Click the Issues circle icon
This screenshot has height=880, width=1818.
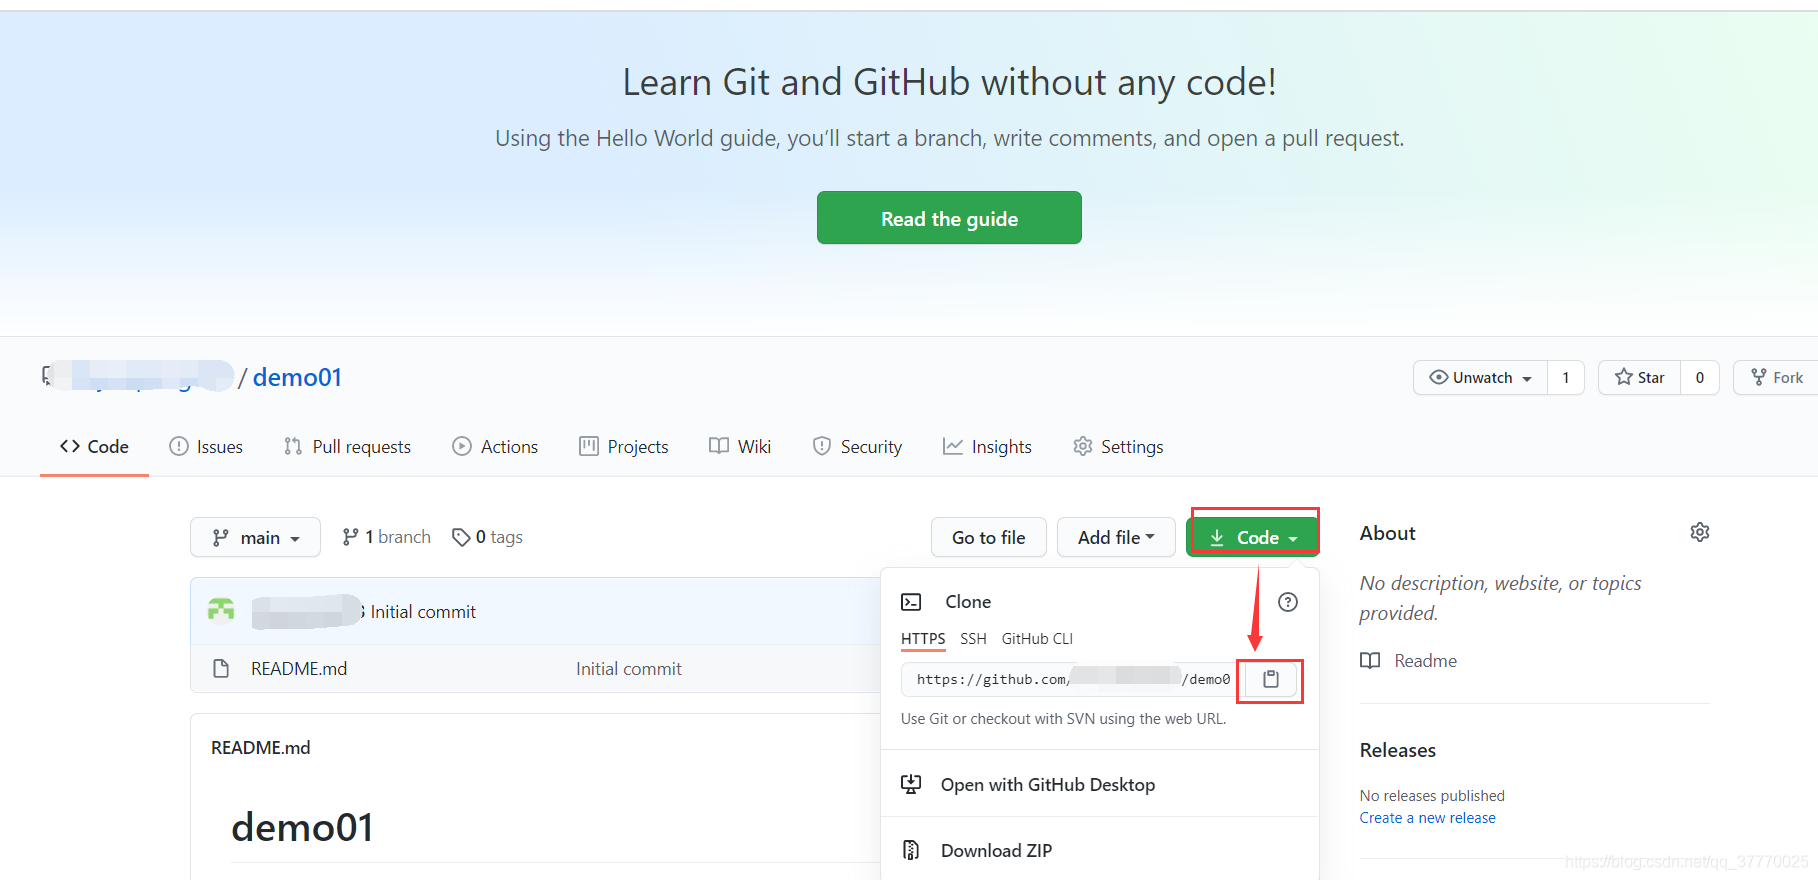[x=179, y=446]
